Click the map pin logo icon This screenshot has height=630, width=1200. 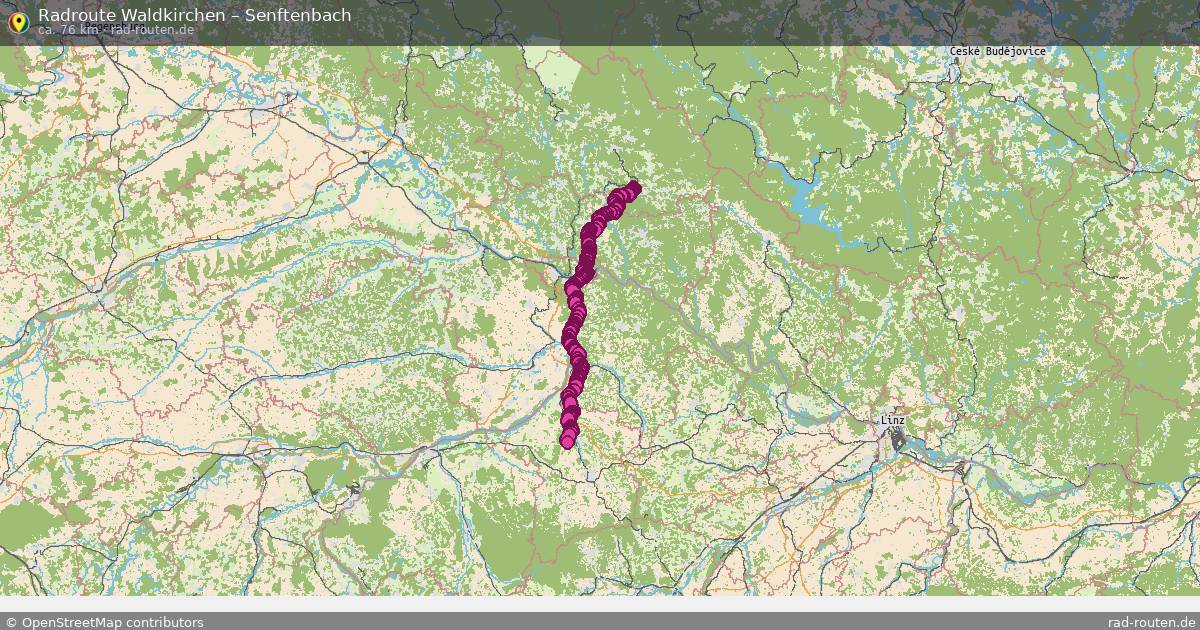[x=18, y=21]
